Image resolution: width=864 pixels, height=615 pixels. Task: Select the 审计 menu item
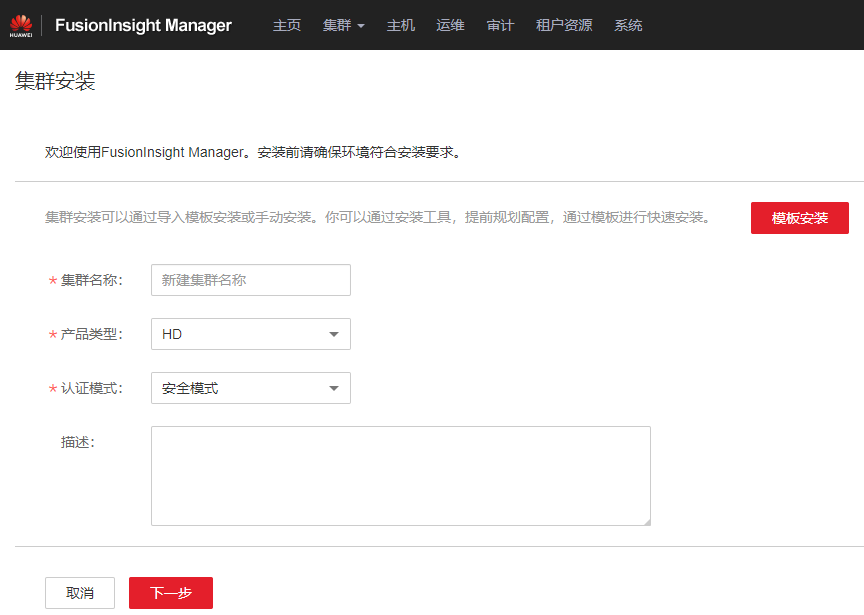coord(500,25)
